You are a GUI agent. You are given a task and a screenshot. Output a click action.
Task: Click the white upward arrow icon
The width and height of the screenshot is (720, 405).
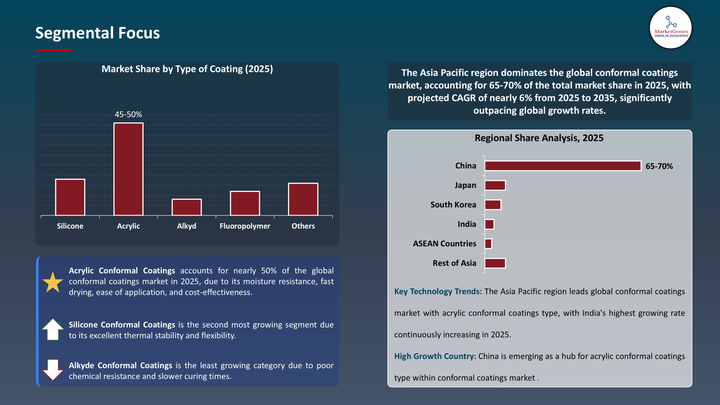pos(52,329)
